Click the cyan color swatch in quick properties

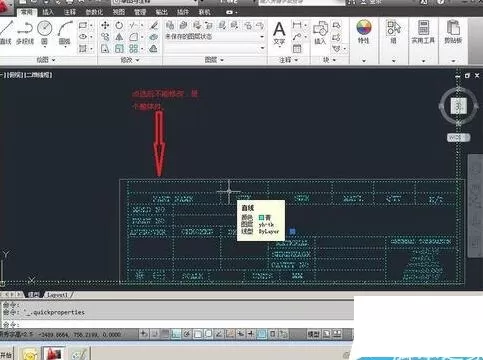[x=261, y=217]
